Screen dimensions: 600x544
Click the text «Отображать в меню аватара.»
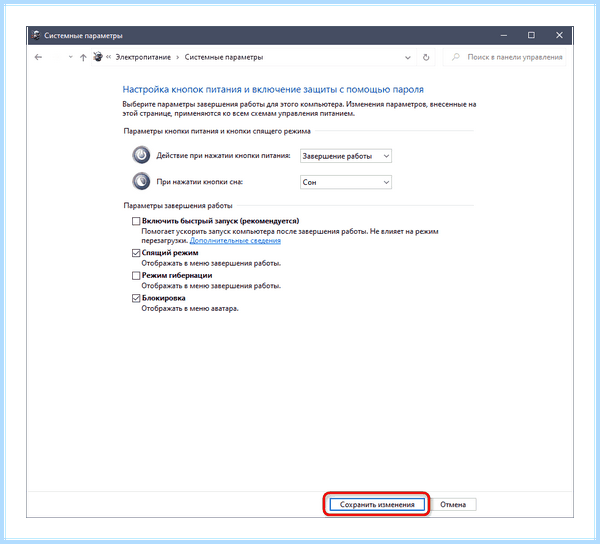(190, 308)
